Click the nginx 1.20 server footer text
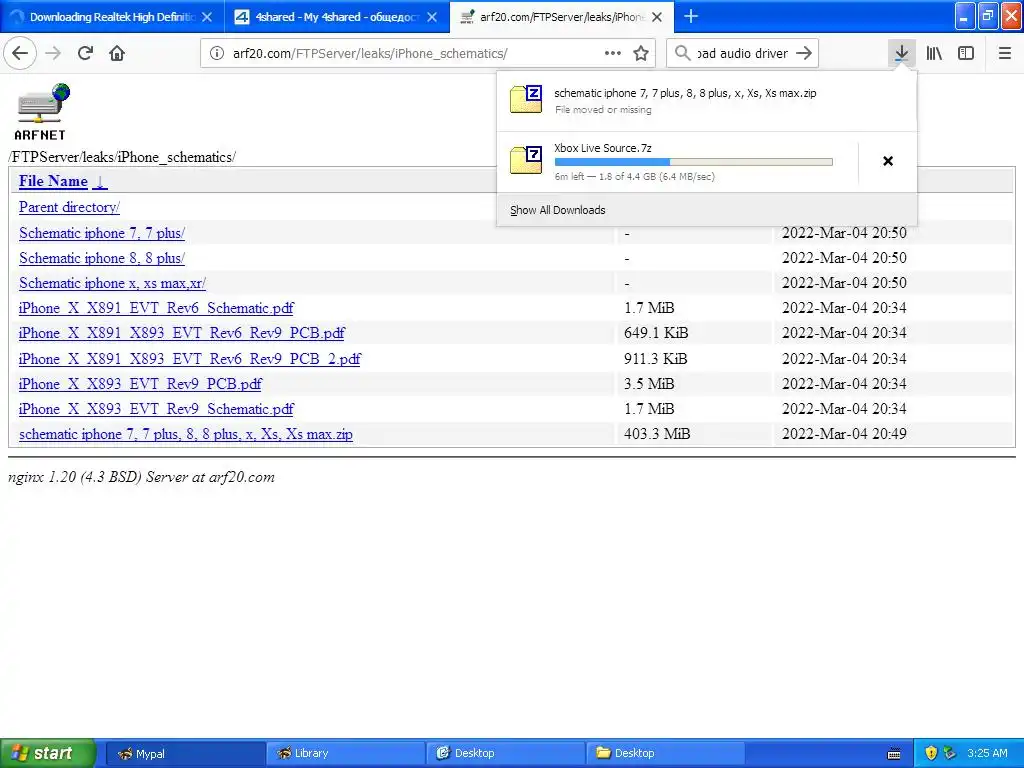1024x768 pixels. click(x=141, y=477)
